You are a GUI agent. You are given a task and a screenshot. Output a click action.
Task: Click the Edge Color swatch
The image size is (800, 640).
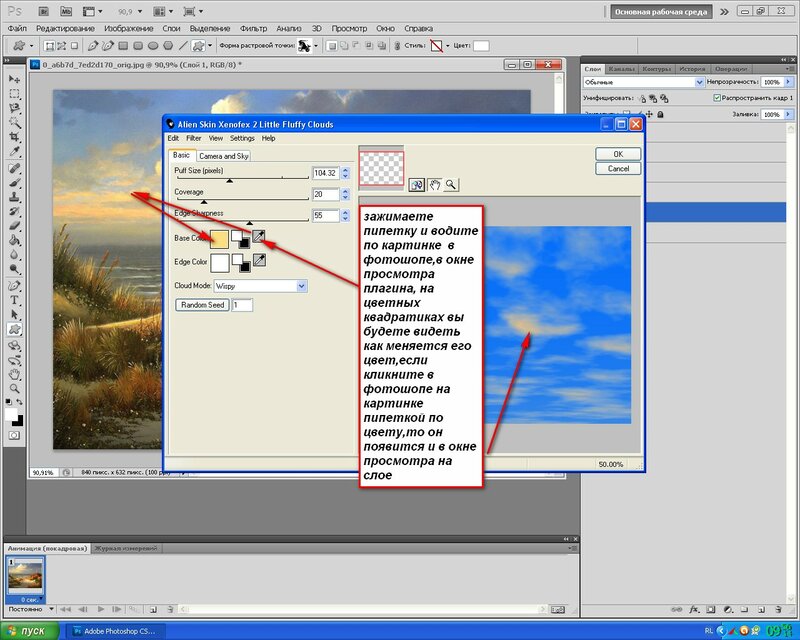[x=219, y=263]
